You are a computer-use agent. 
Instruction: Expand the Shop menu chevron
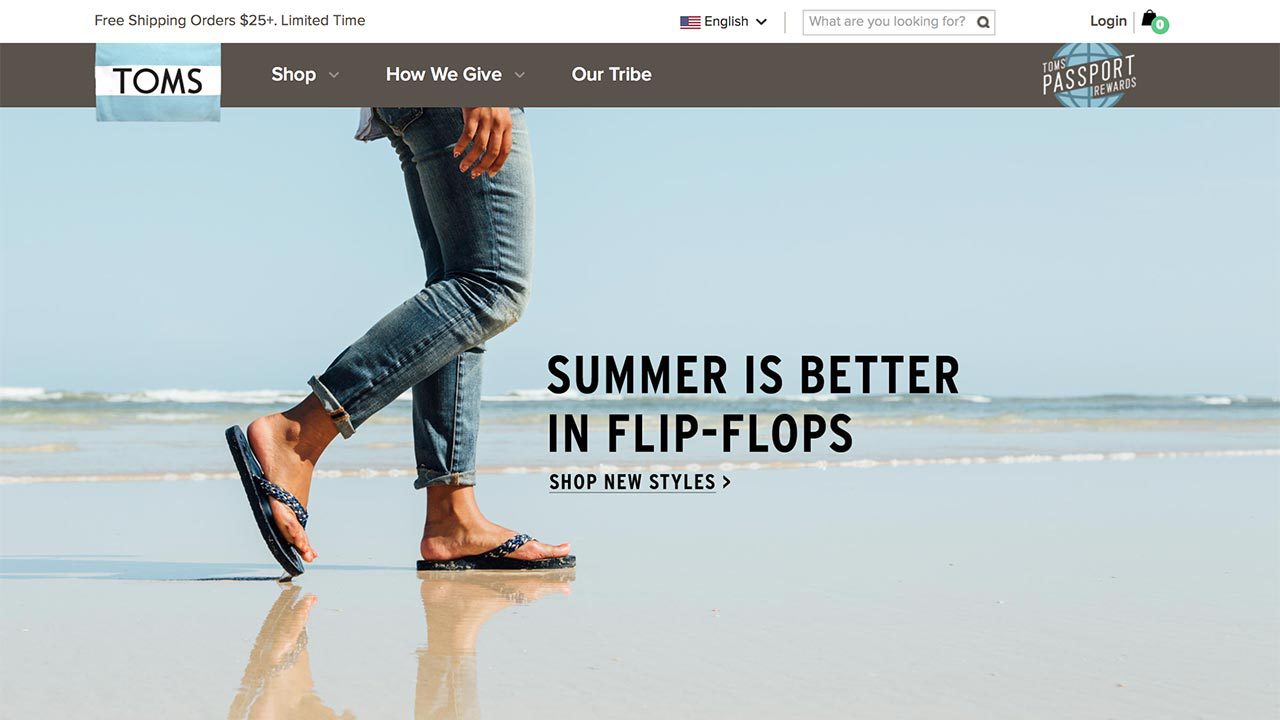[334, 75]
